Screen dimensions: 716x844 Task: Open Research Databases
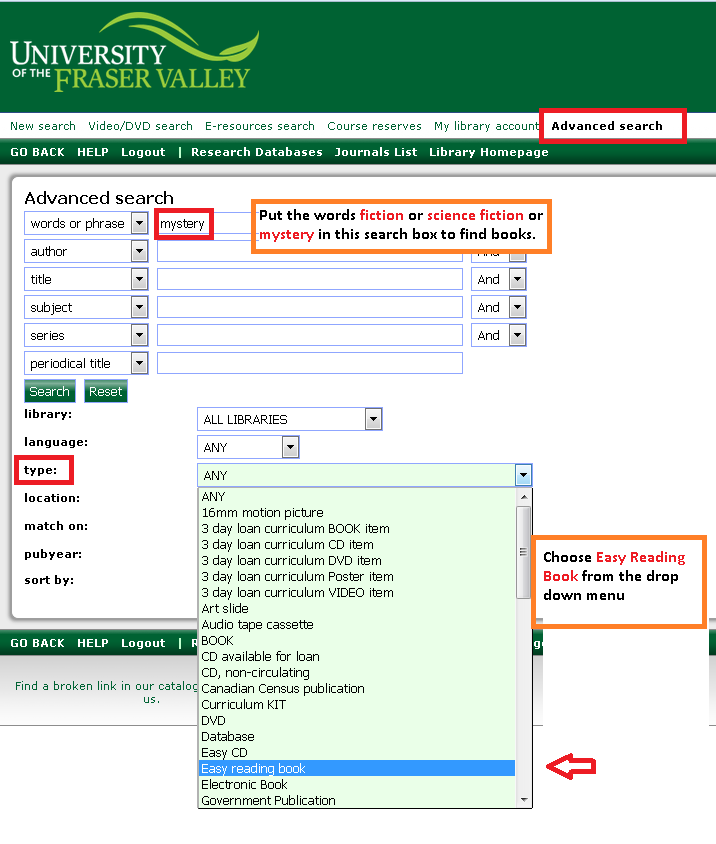(x=257, y=152)
